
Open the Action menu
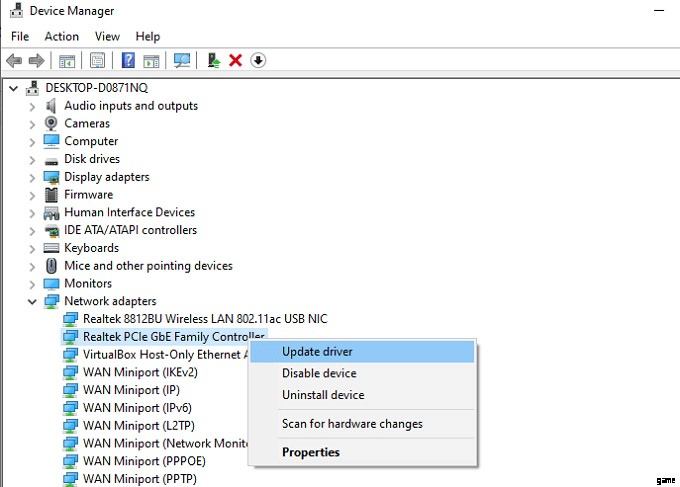[x=61, y=37]
